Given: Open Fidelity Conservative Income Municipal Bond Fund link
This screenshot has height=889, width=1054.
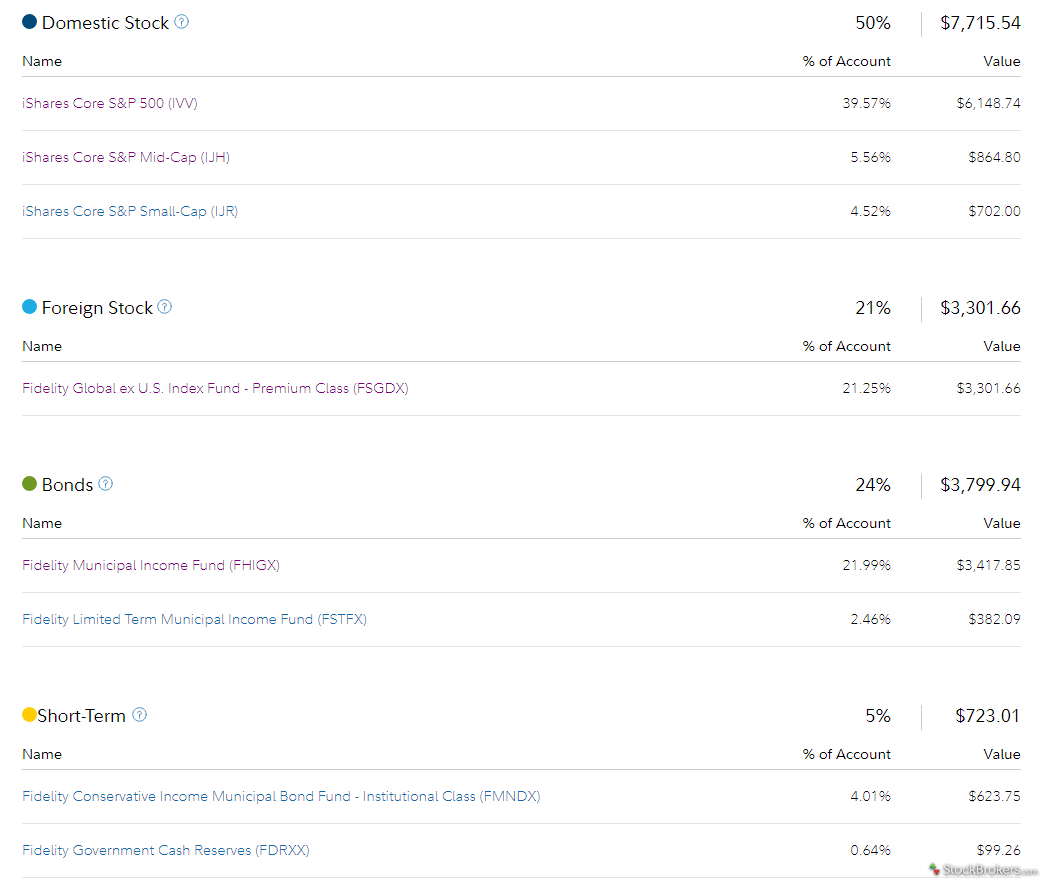Looking at the screenshot, I should [281, 796].
